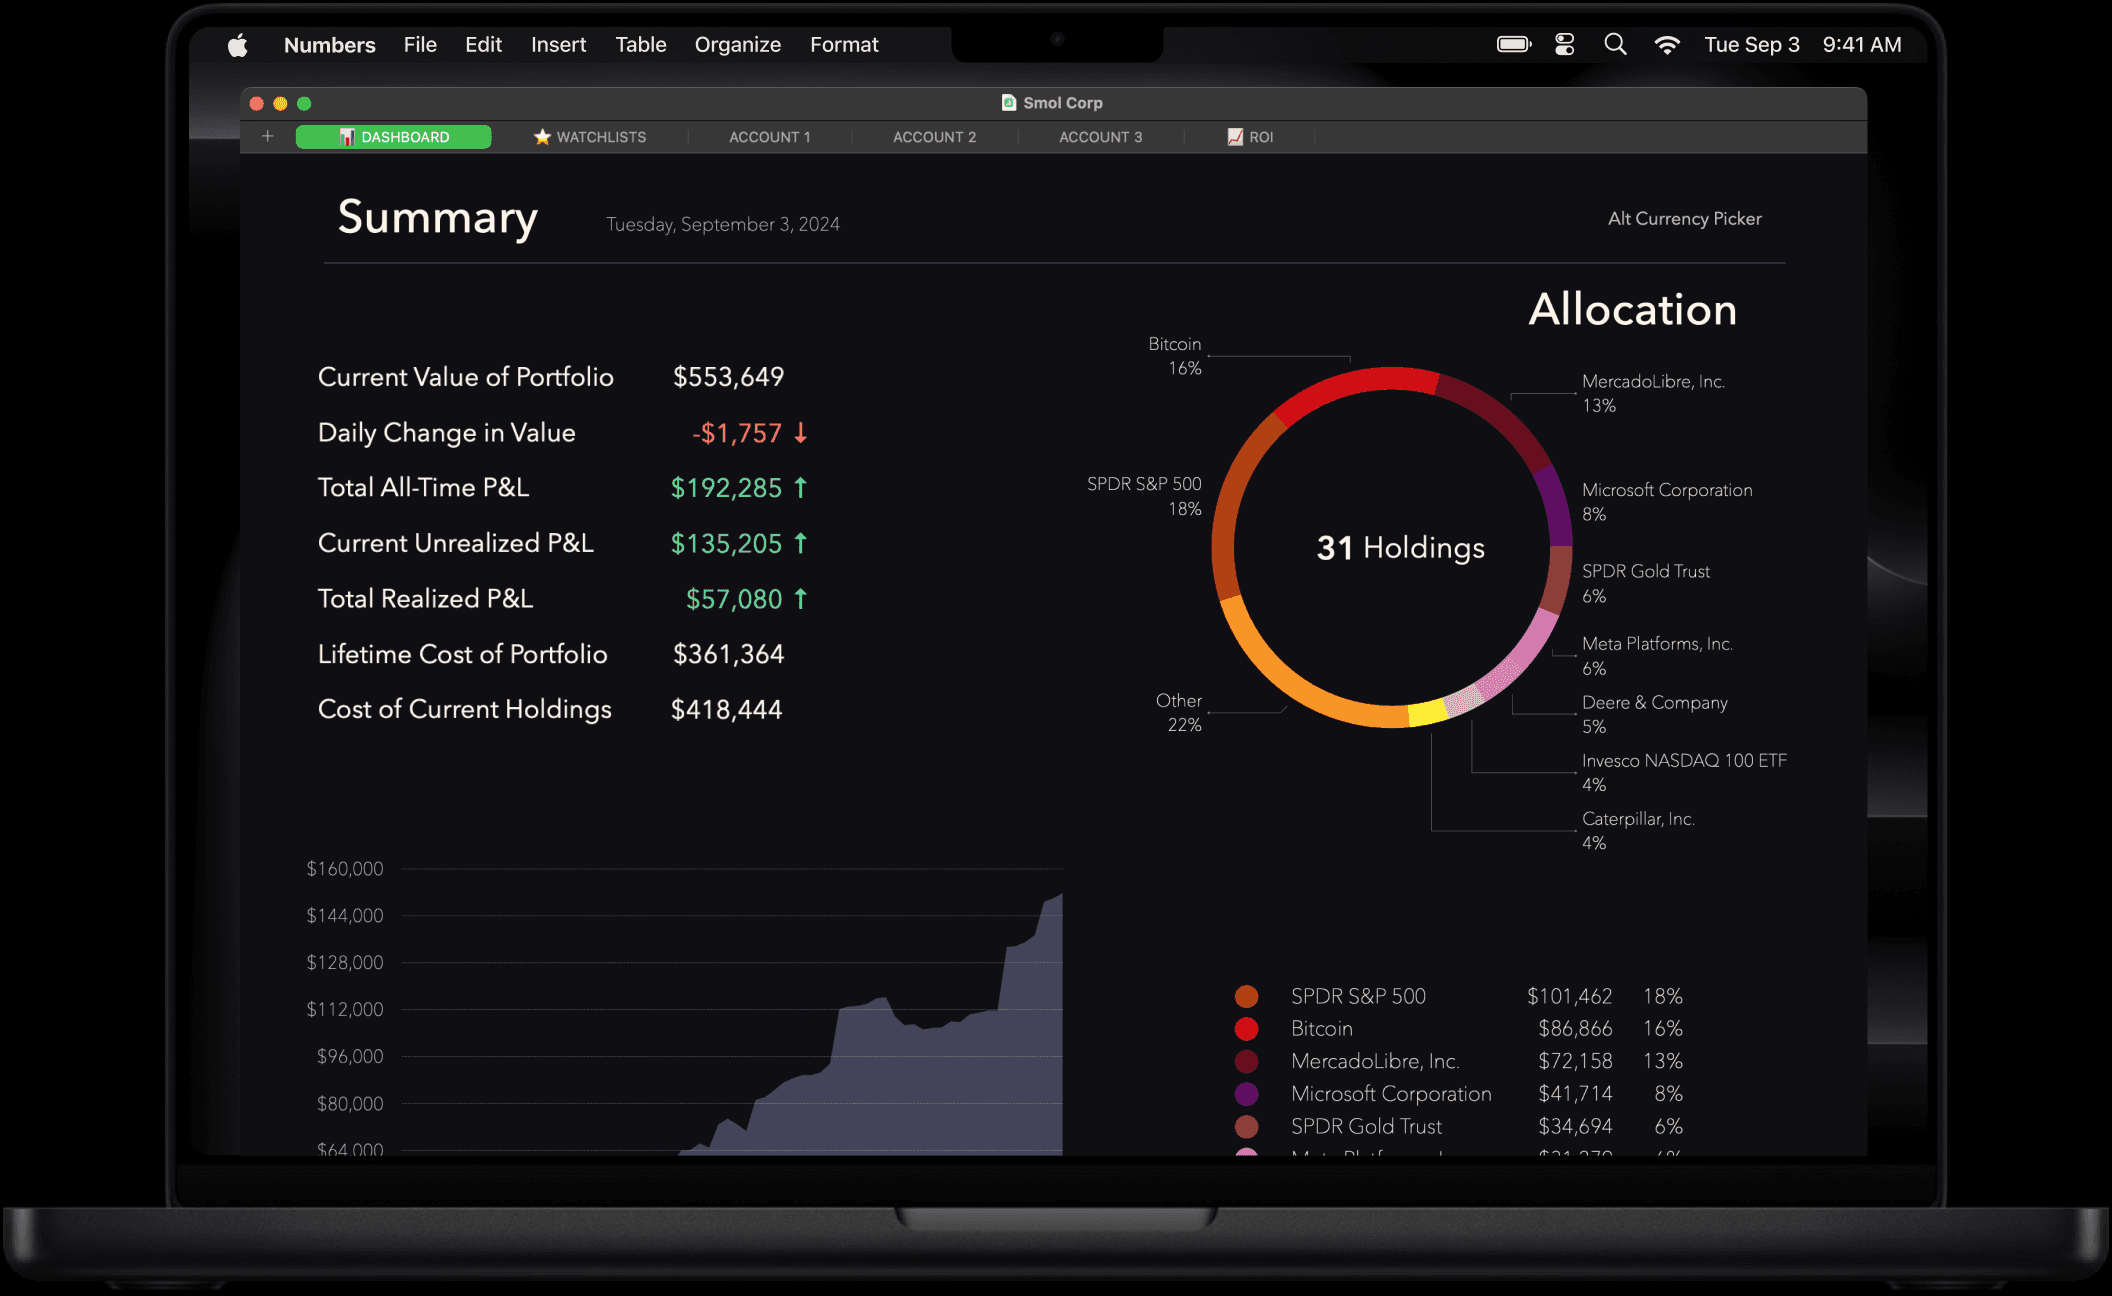Viewport: 2112px width, 1296px height.
Task: Open the Edit menu
Action: 483,45
